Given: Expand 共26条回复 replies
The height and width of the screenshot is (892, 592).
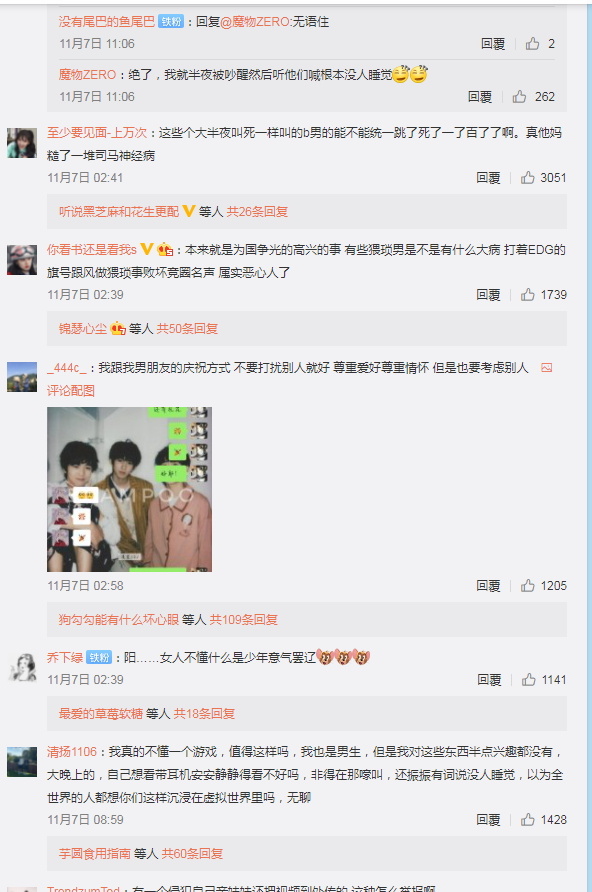Looking at the screenshot, I should [257, 212].
